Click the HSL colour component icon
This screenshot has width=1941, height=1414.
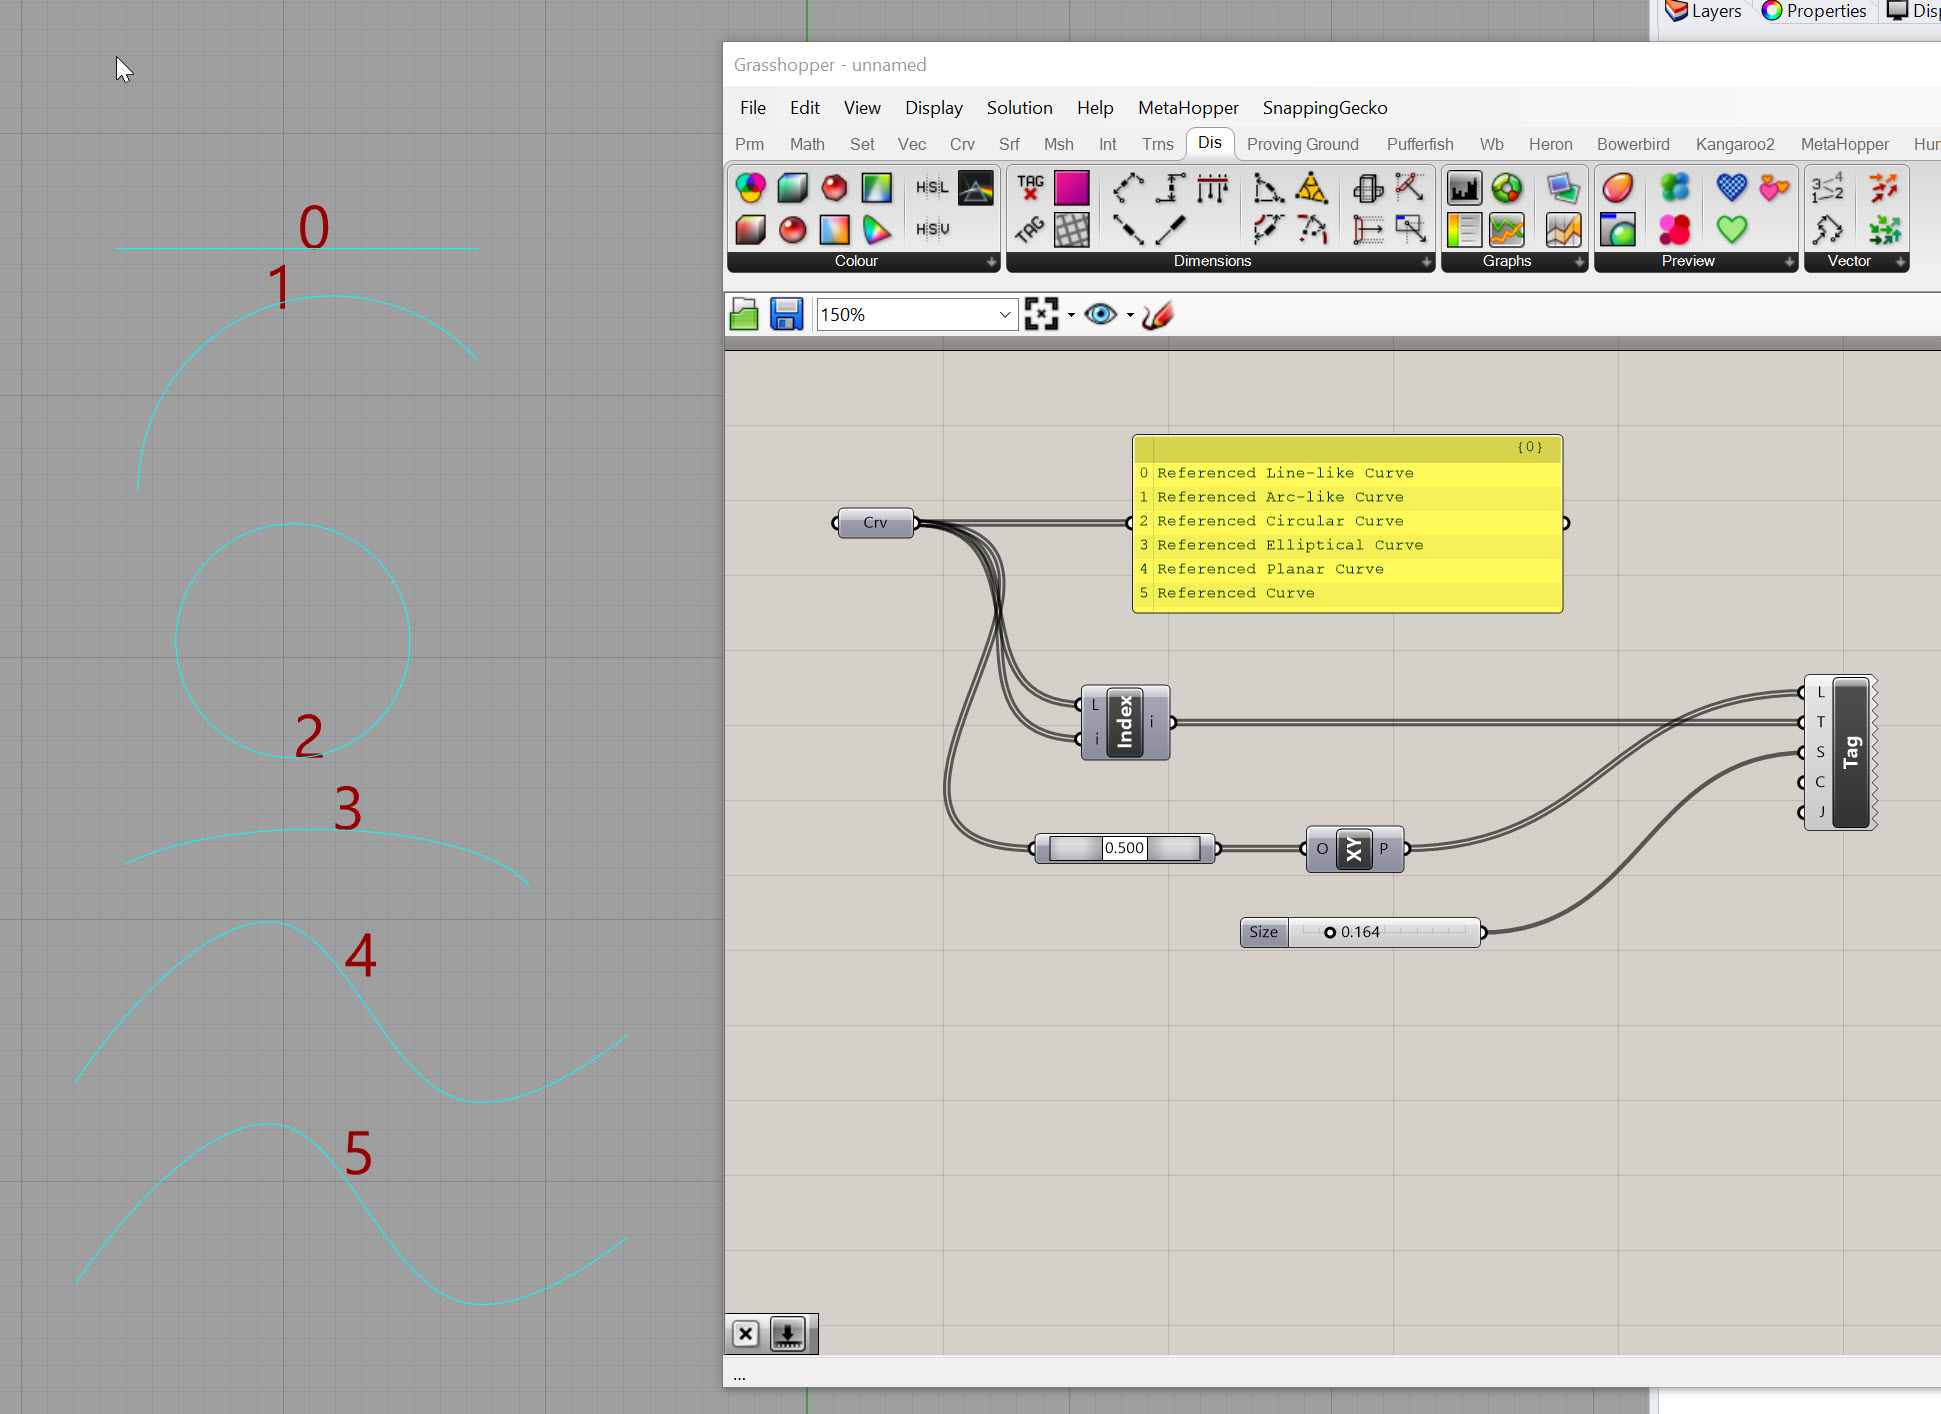[932, 187]
